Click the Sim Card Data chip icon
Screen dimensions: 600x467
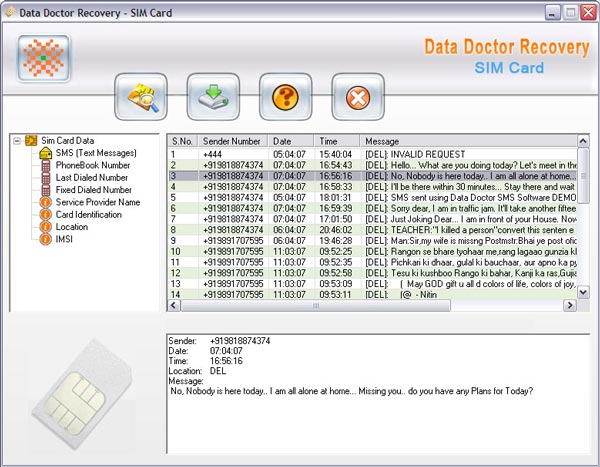coord(31,140)
